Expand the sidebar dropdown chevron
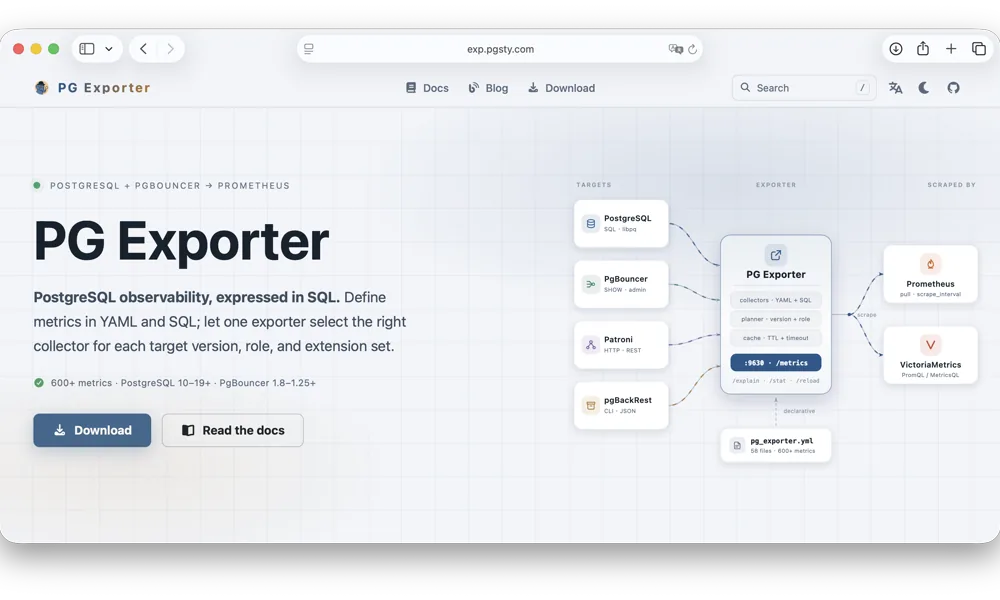This screenshot has height=600, width=1000. [x=109, y=48]
